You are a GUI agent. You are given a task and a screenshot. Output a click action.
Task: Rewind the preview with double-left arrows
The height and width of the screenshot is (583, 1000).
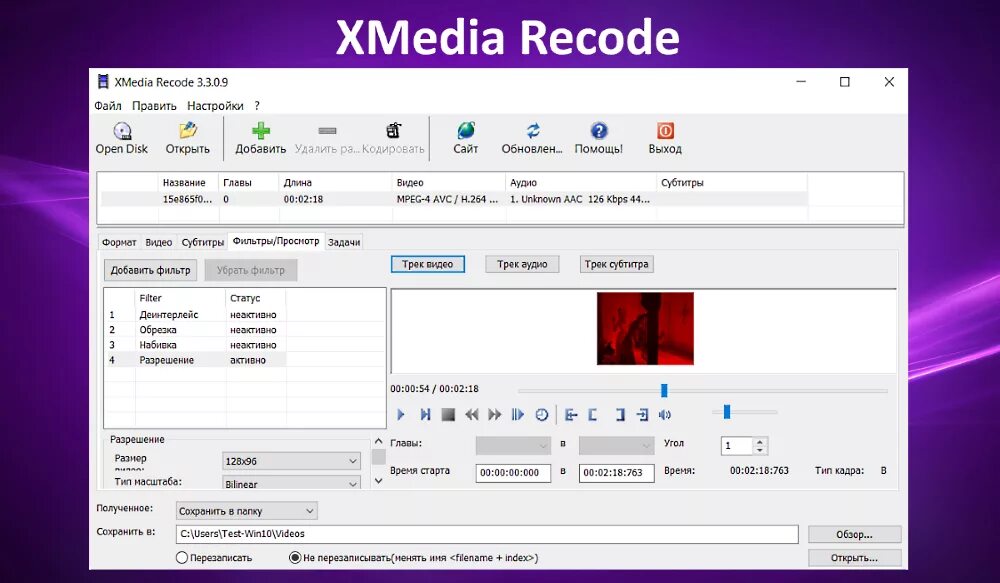471,415
